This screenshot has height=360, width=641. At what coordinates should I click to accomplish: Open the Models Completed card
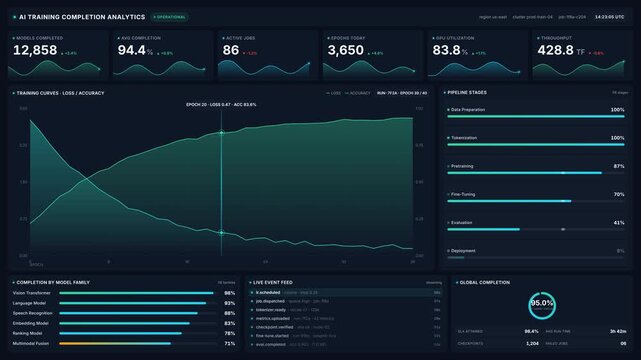tap(58, 55)
